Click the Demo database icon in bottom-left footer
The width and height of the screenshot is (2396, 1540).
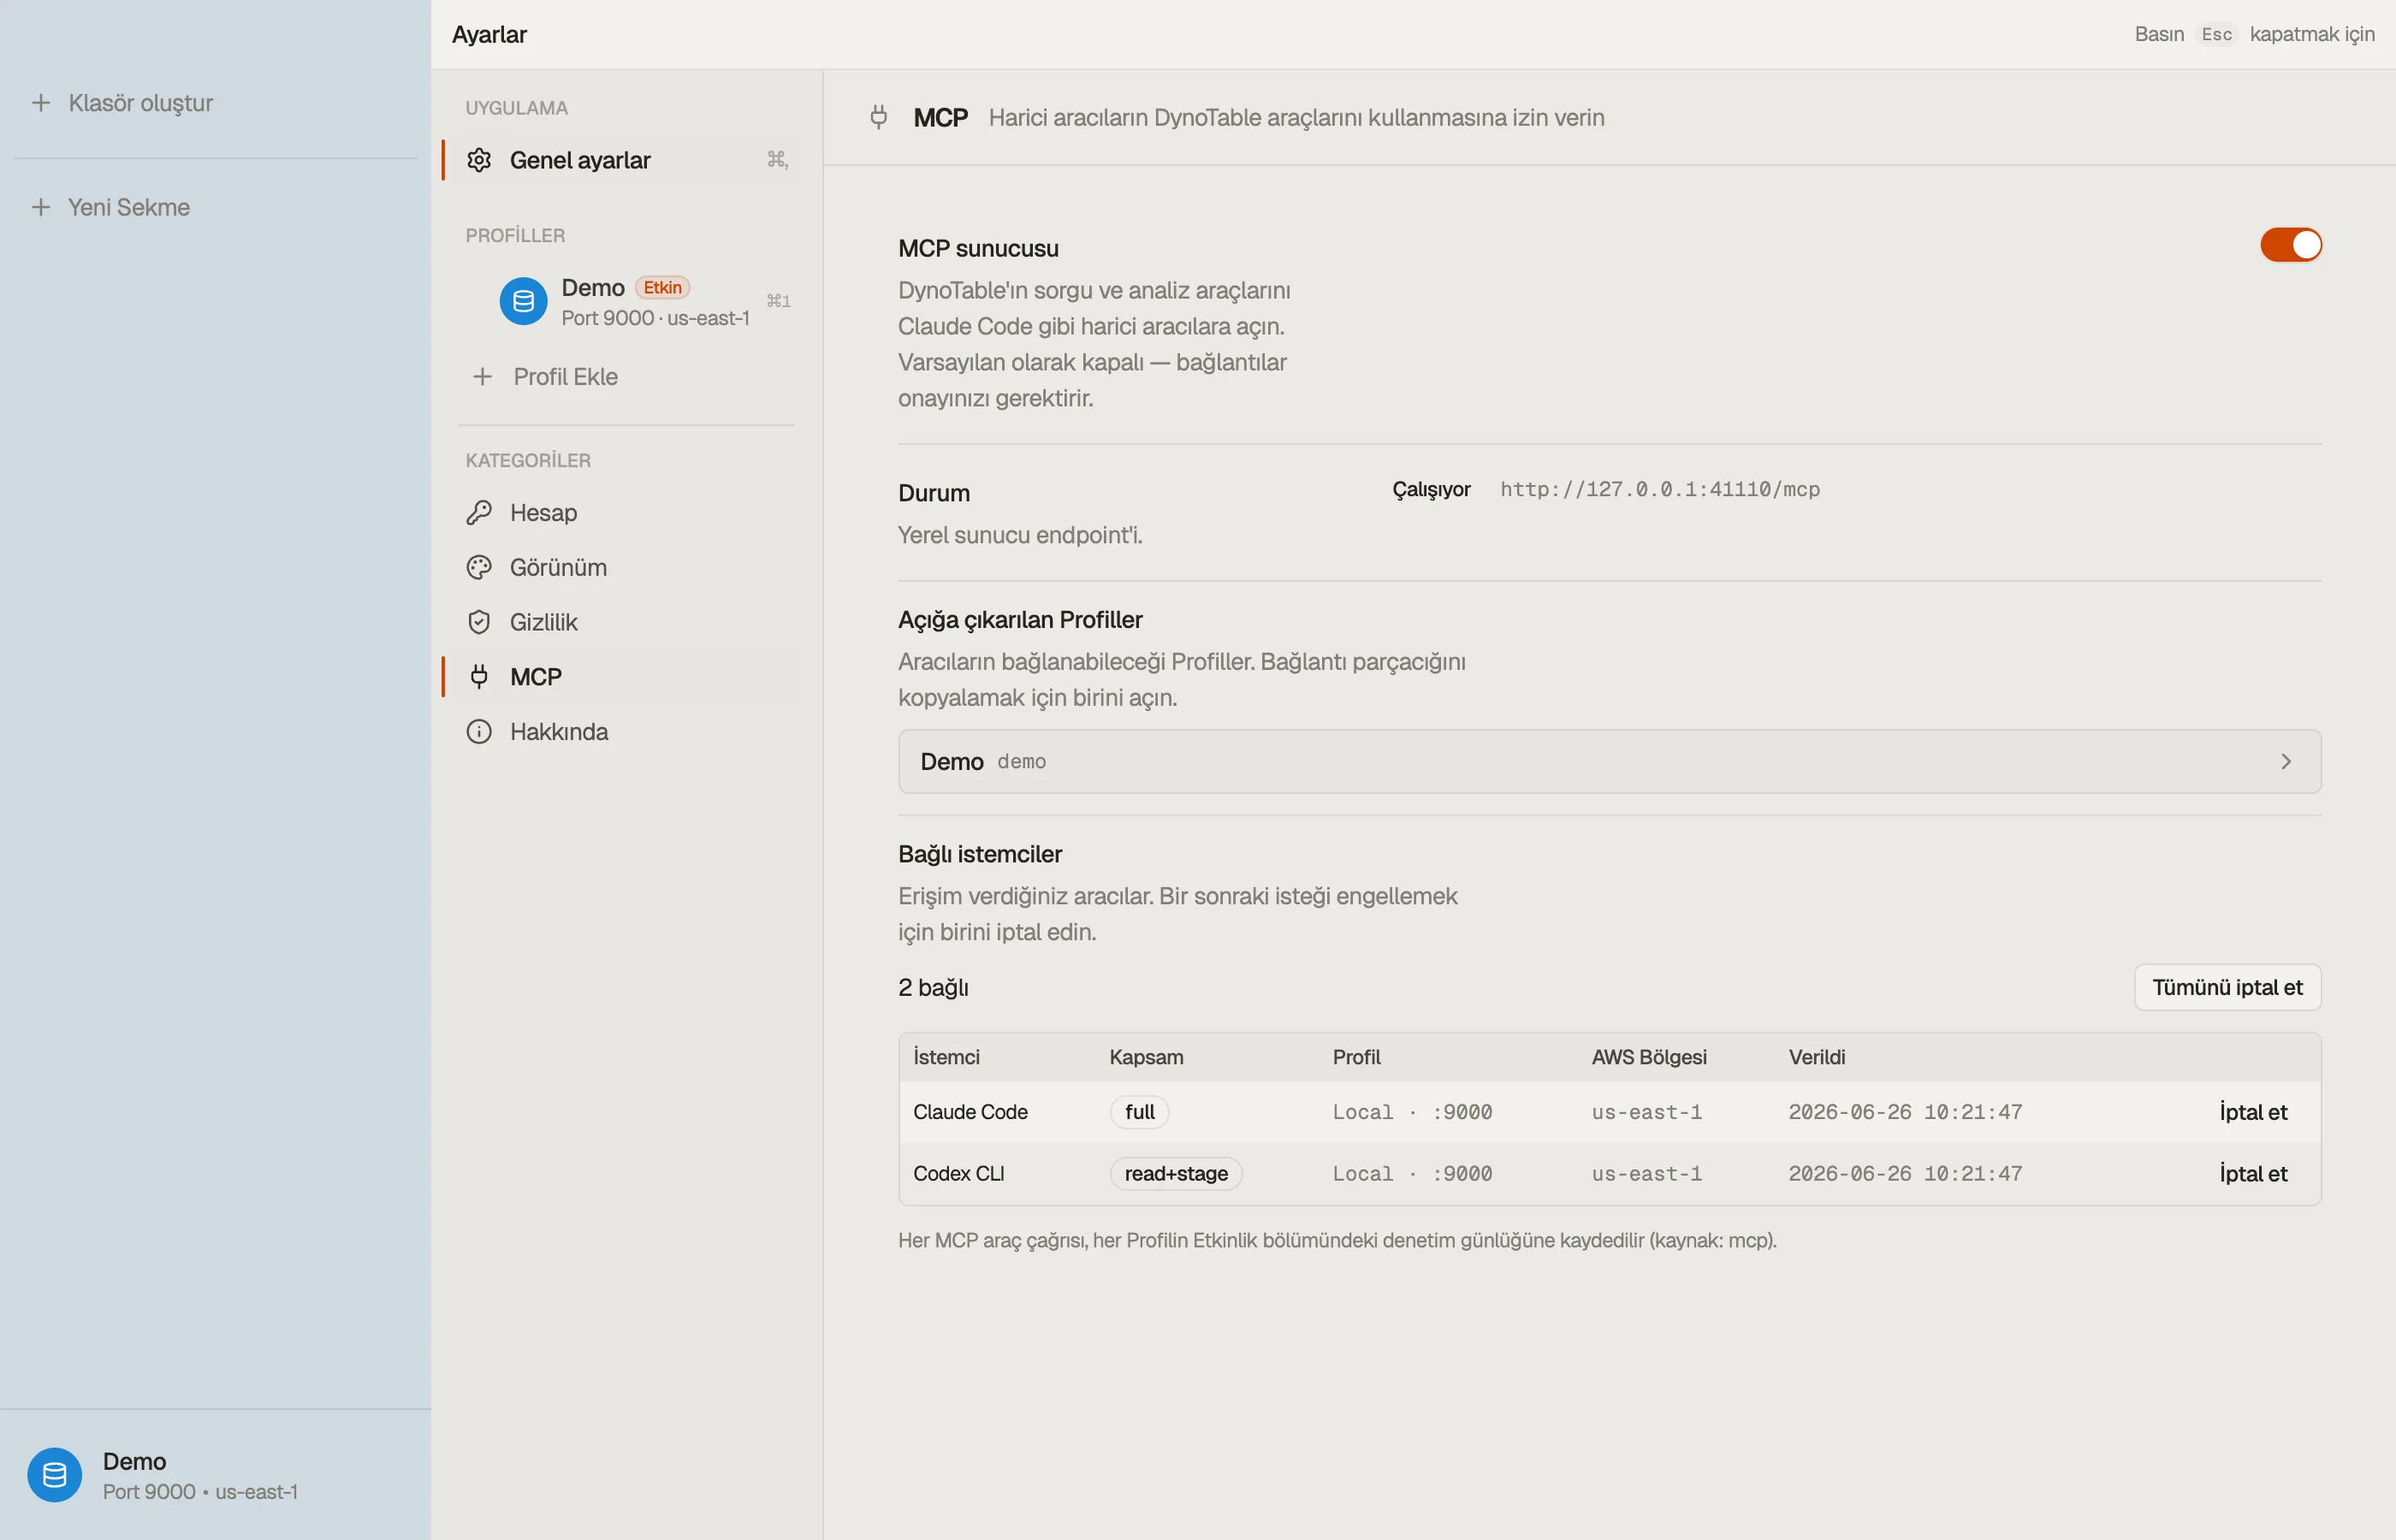[54, 1475]
